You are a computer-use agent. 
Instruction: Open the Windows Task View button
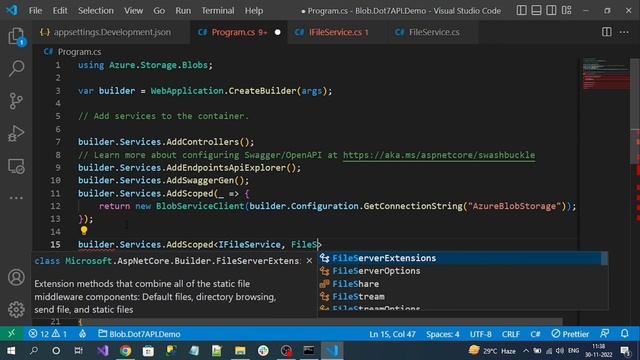[78, 351]
